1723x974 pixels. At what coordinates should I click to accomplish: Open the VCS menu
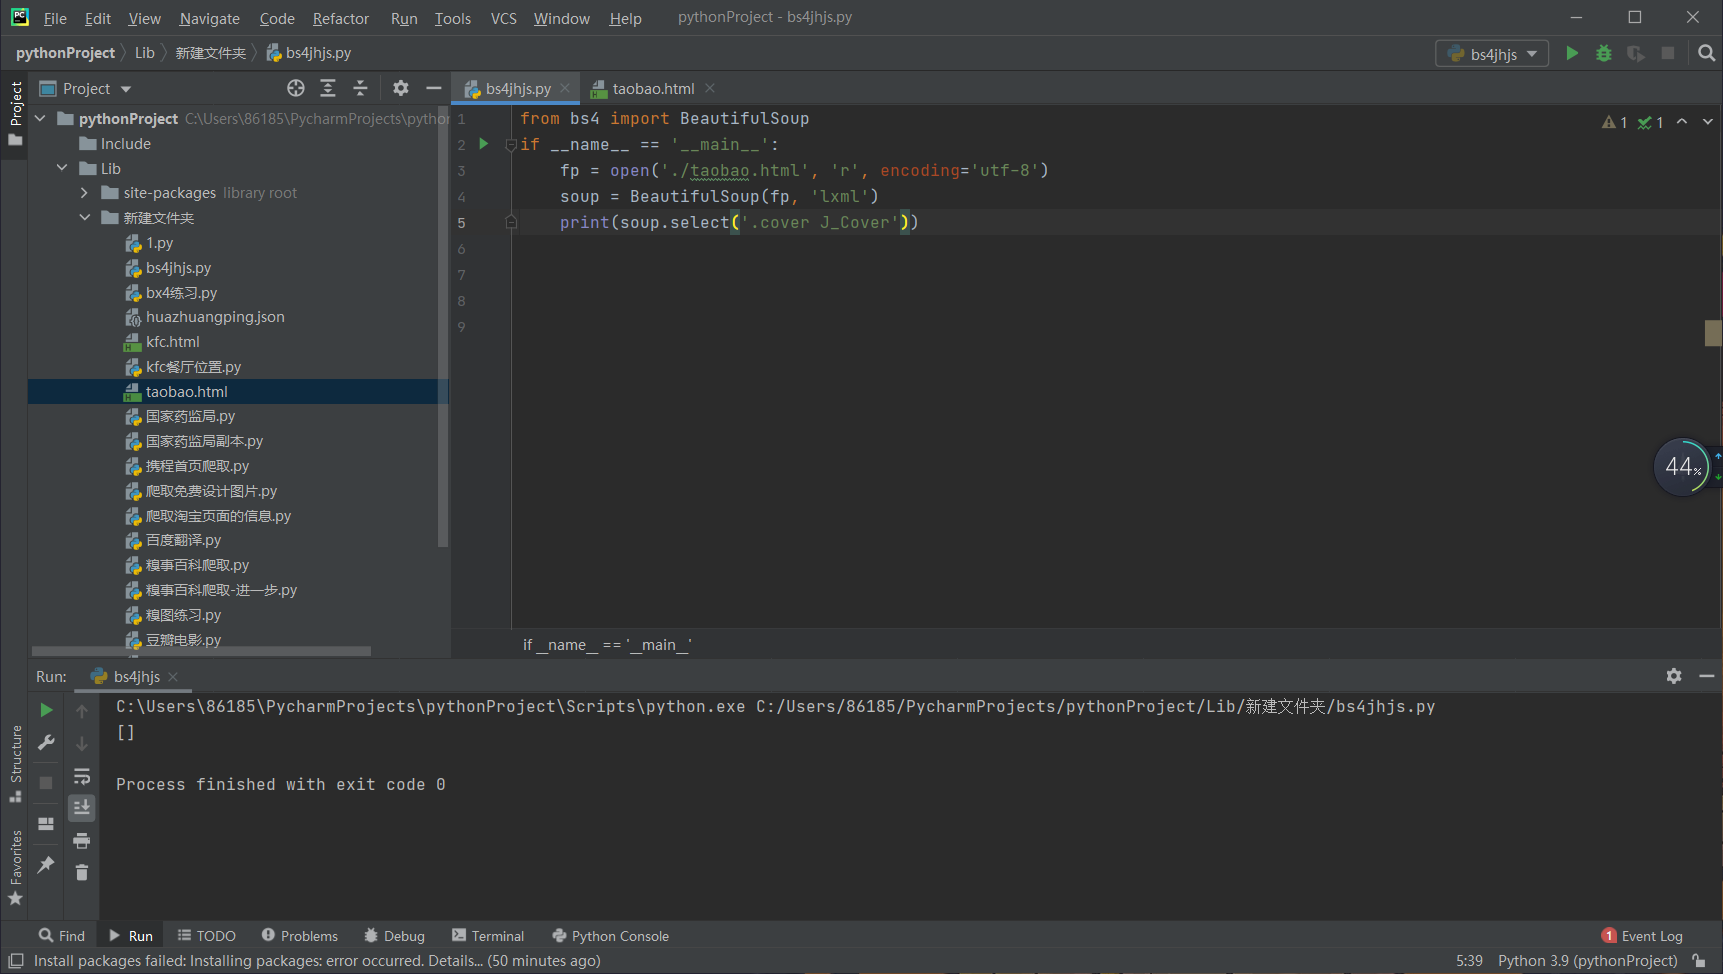[x=504, y=18]
